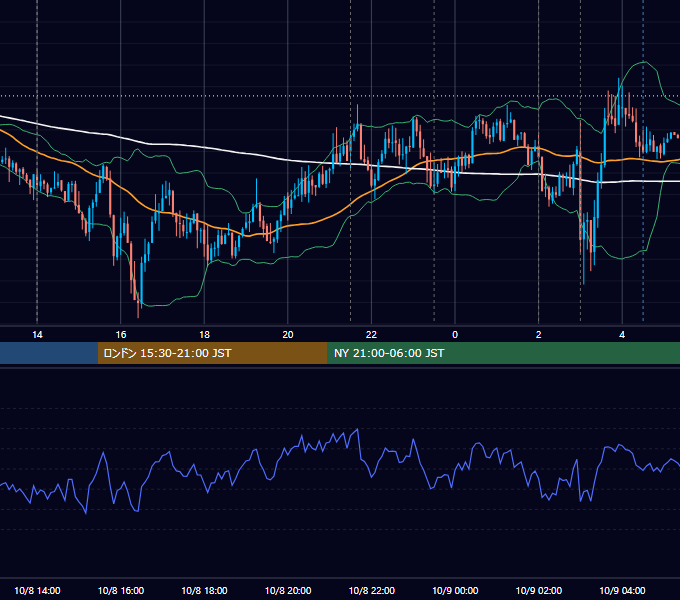Image resolution: width=680 pixels, height=600 pixels.
Task: Click the 20 hour axis label
Action: click(x=288, y=335)
